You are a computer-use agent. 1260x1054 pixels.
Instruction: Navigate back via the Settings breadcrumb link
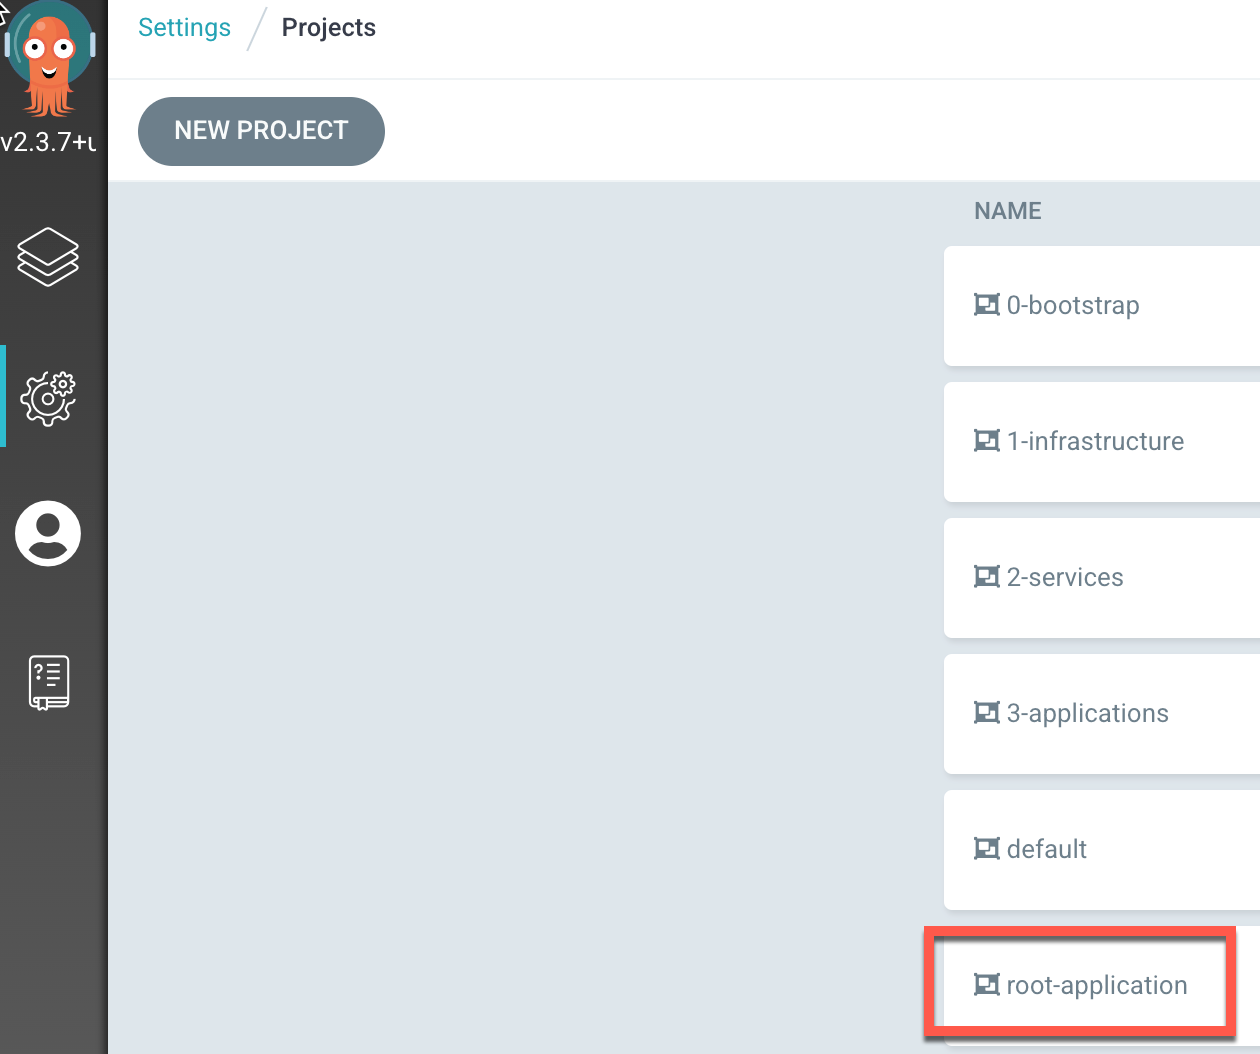(x=184, y=27)
